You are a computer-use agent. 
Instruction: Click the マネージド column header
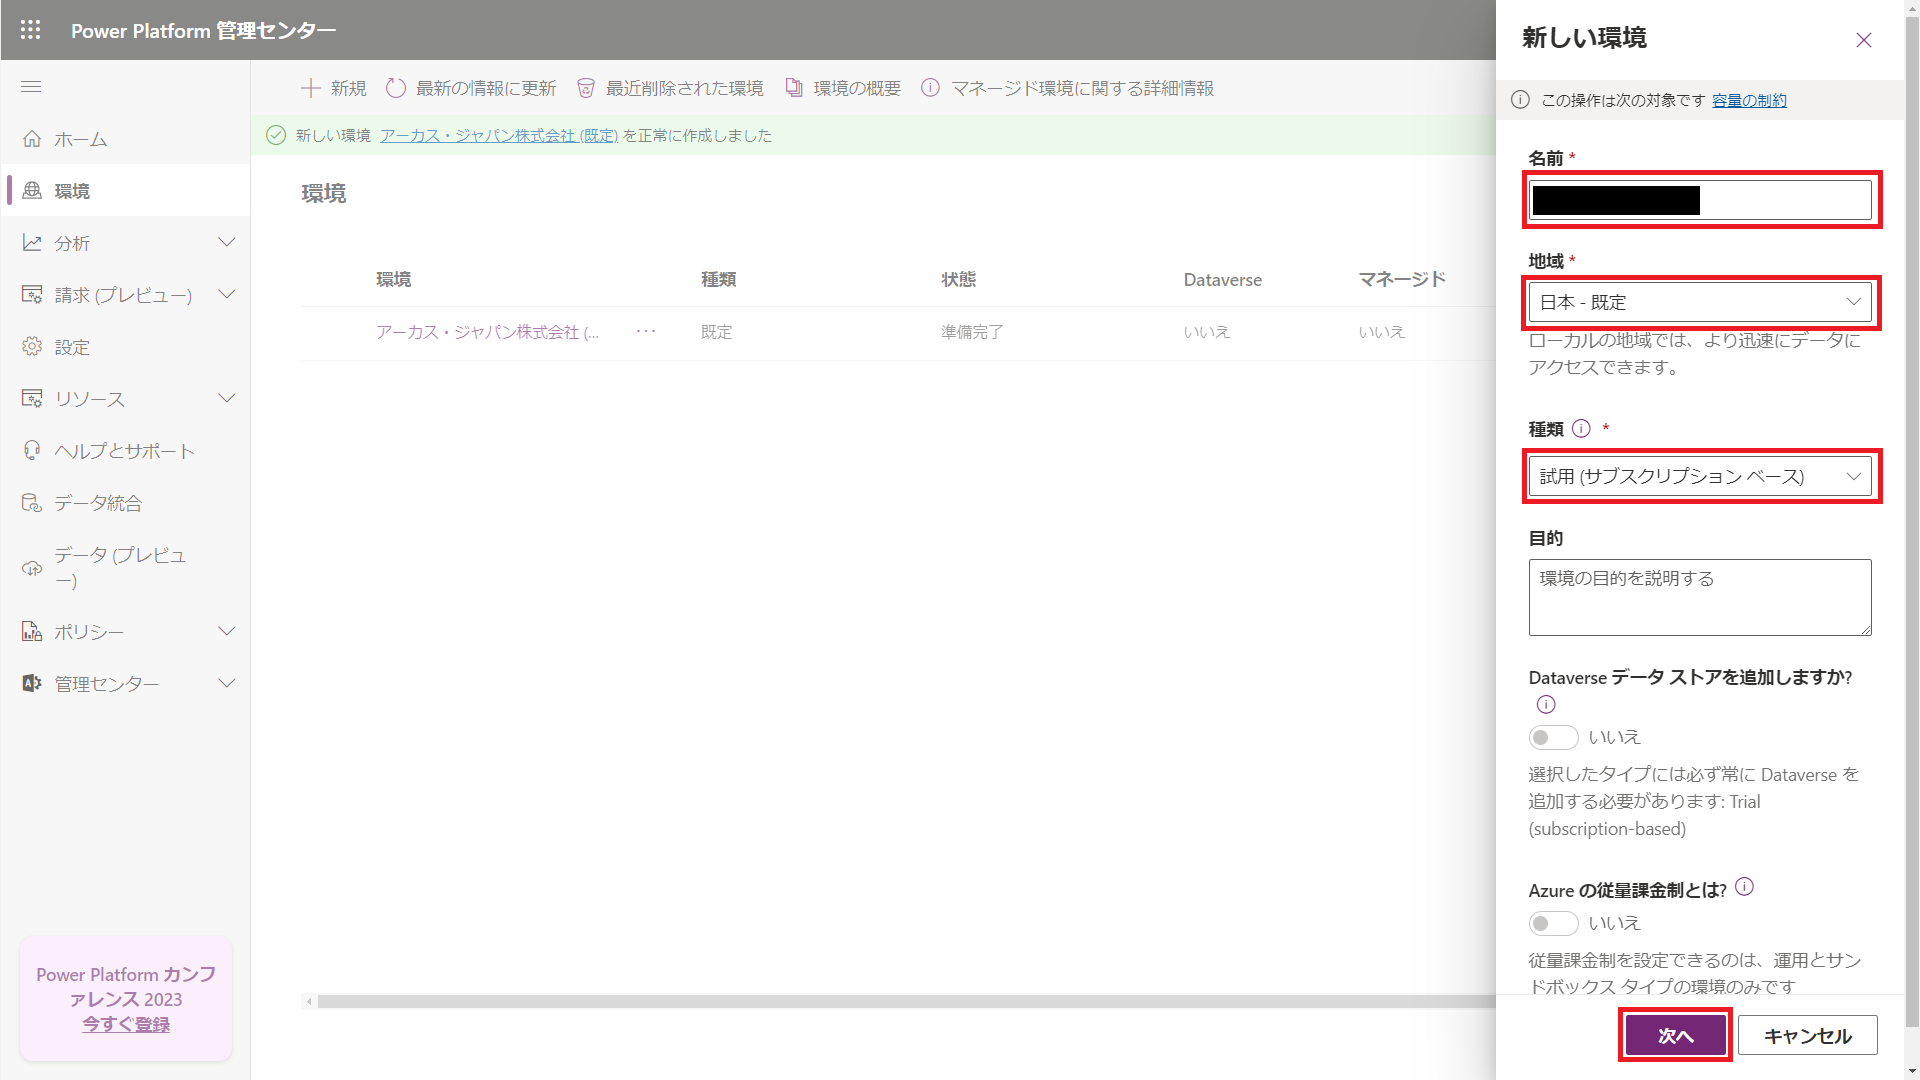(1402, 280)
